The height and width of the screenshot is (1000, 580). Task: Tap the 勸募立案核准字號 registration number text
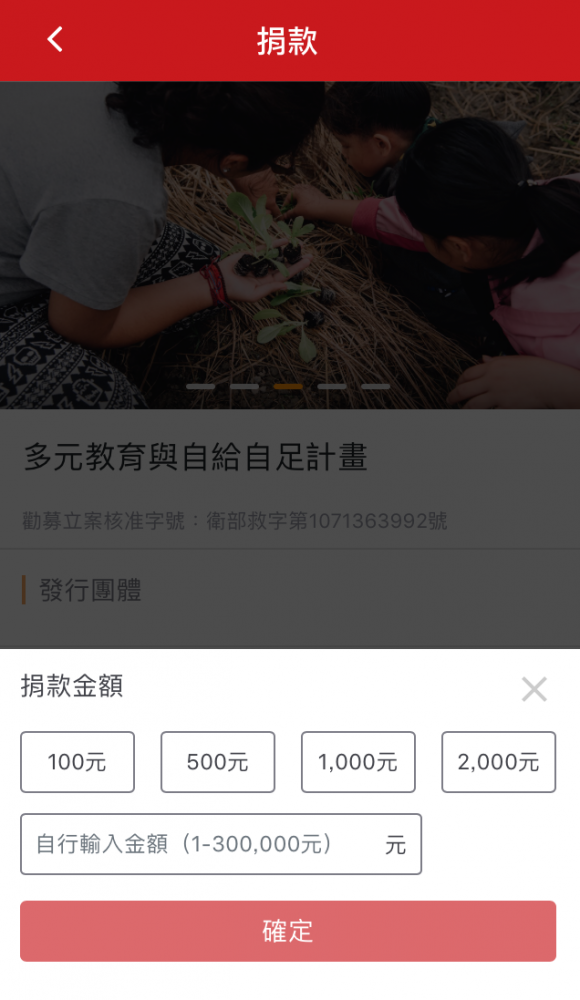tap(234, 521)
